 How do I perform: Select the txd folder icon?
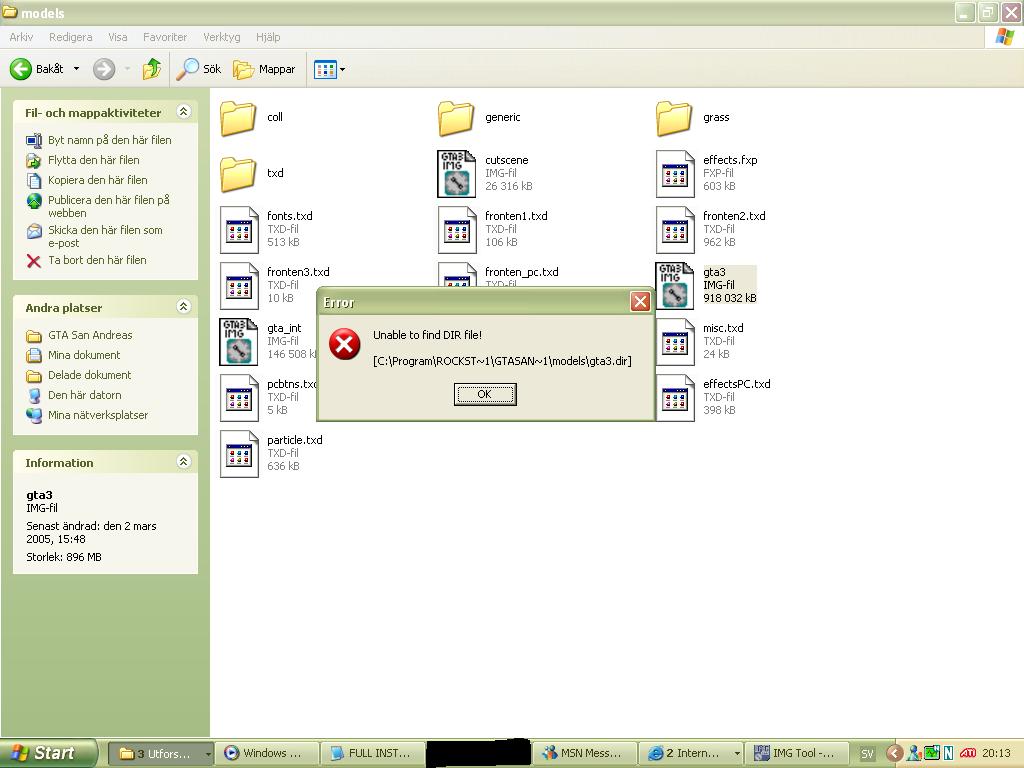[x=238, y=174]
